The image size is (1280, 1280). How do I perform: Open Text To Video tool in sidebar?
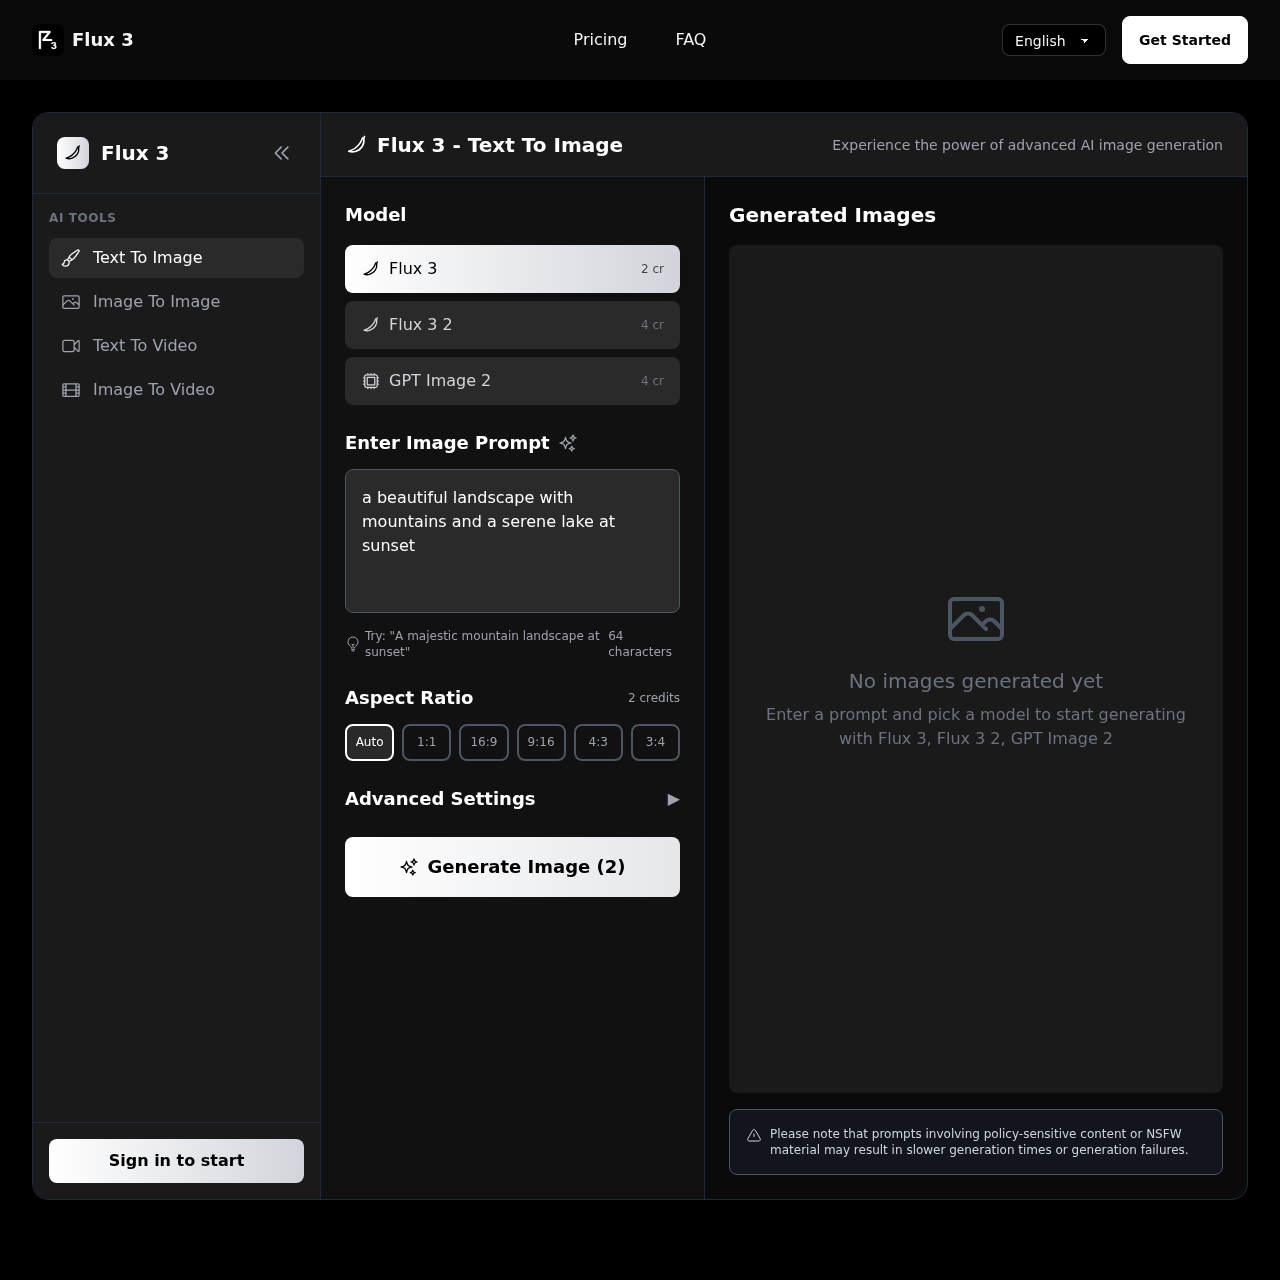click(176, 346)
